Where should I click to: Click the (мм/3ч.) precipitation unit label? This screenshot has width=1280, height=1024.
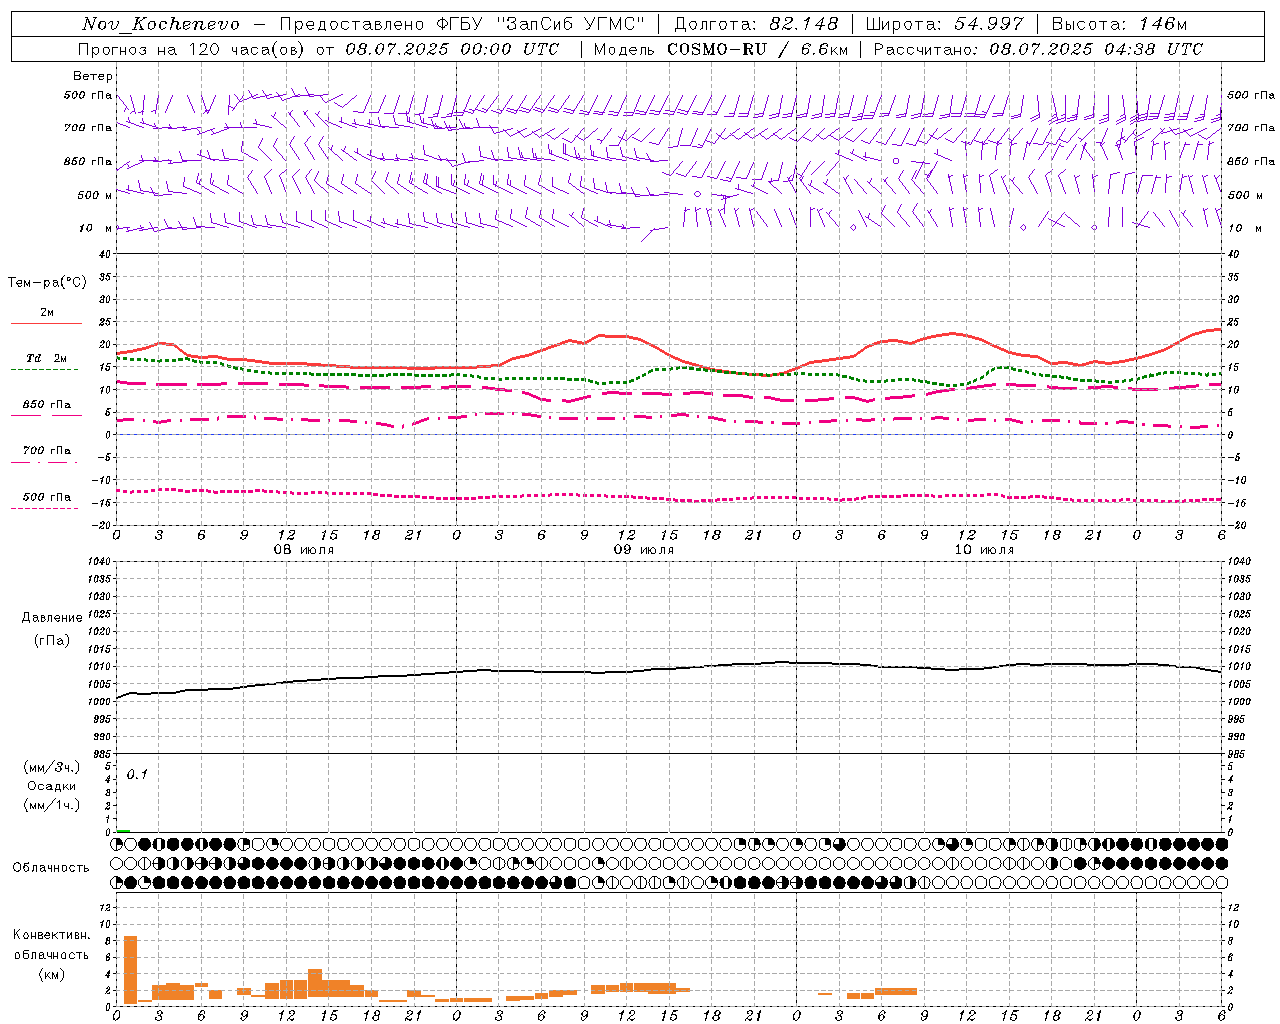[52, 767]
